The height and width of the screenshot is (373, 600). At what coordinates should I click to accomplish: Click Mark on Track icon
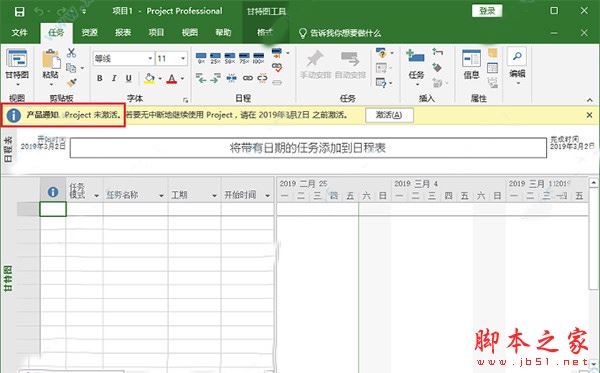click(277, 53)
